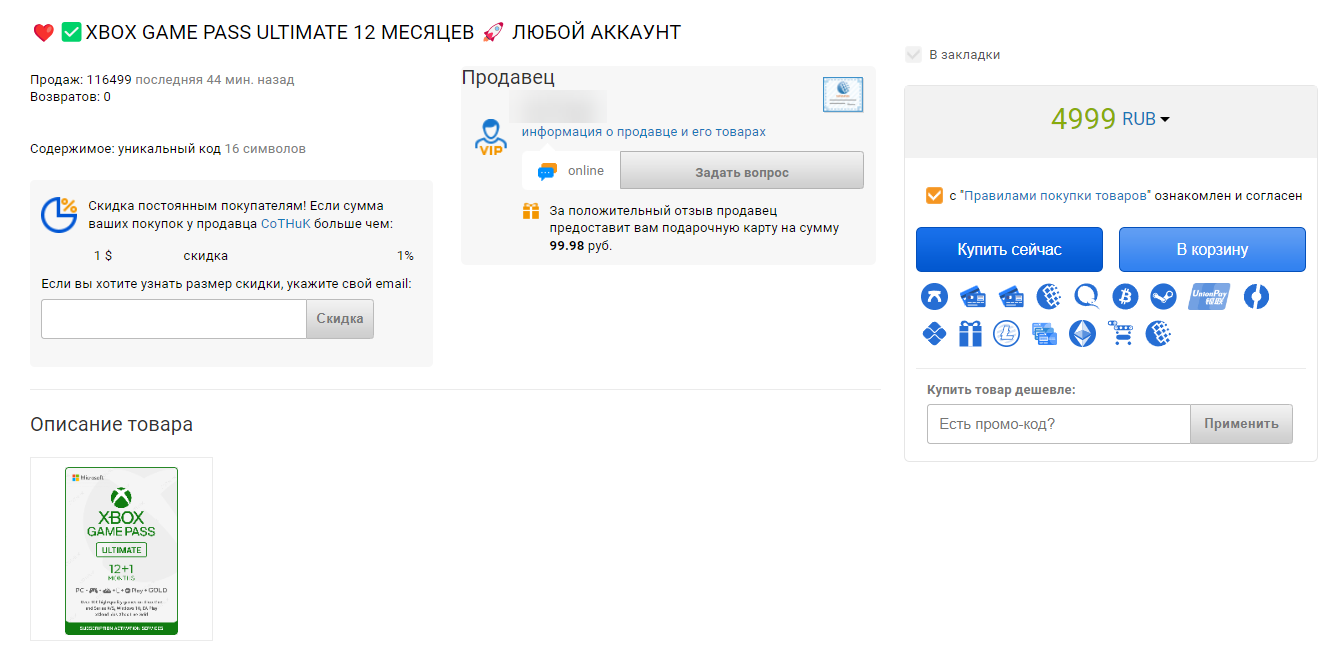This screenshot has width=1332, height=671.
Task: Add item via 'В корзину' button
Action: 1212,249
